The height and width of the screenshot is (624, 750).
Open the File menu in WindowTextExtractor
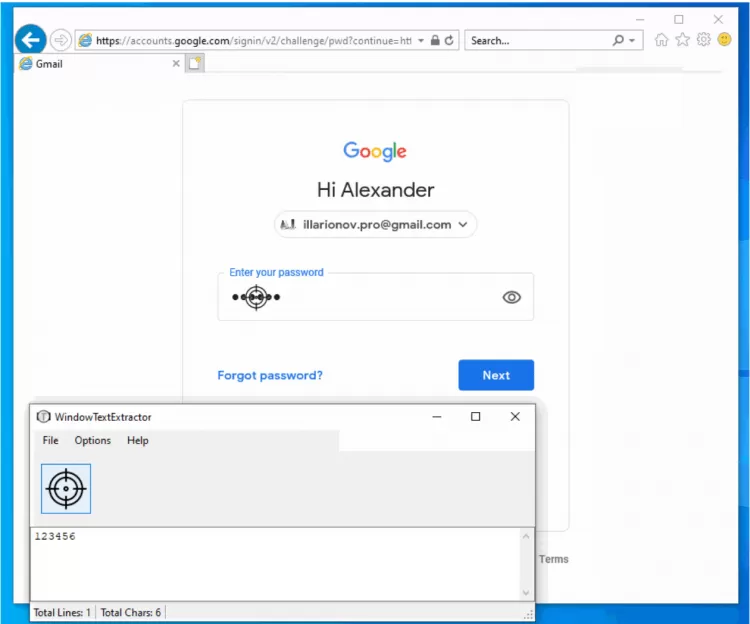click(x=50, y=440)
